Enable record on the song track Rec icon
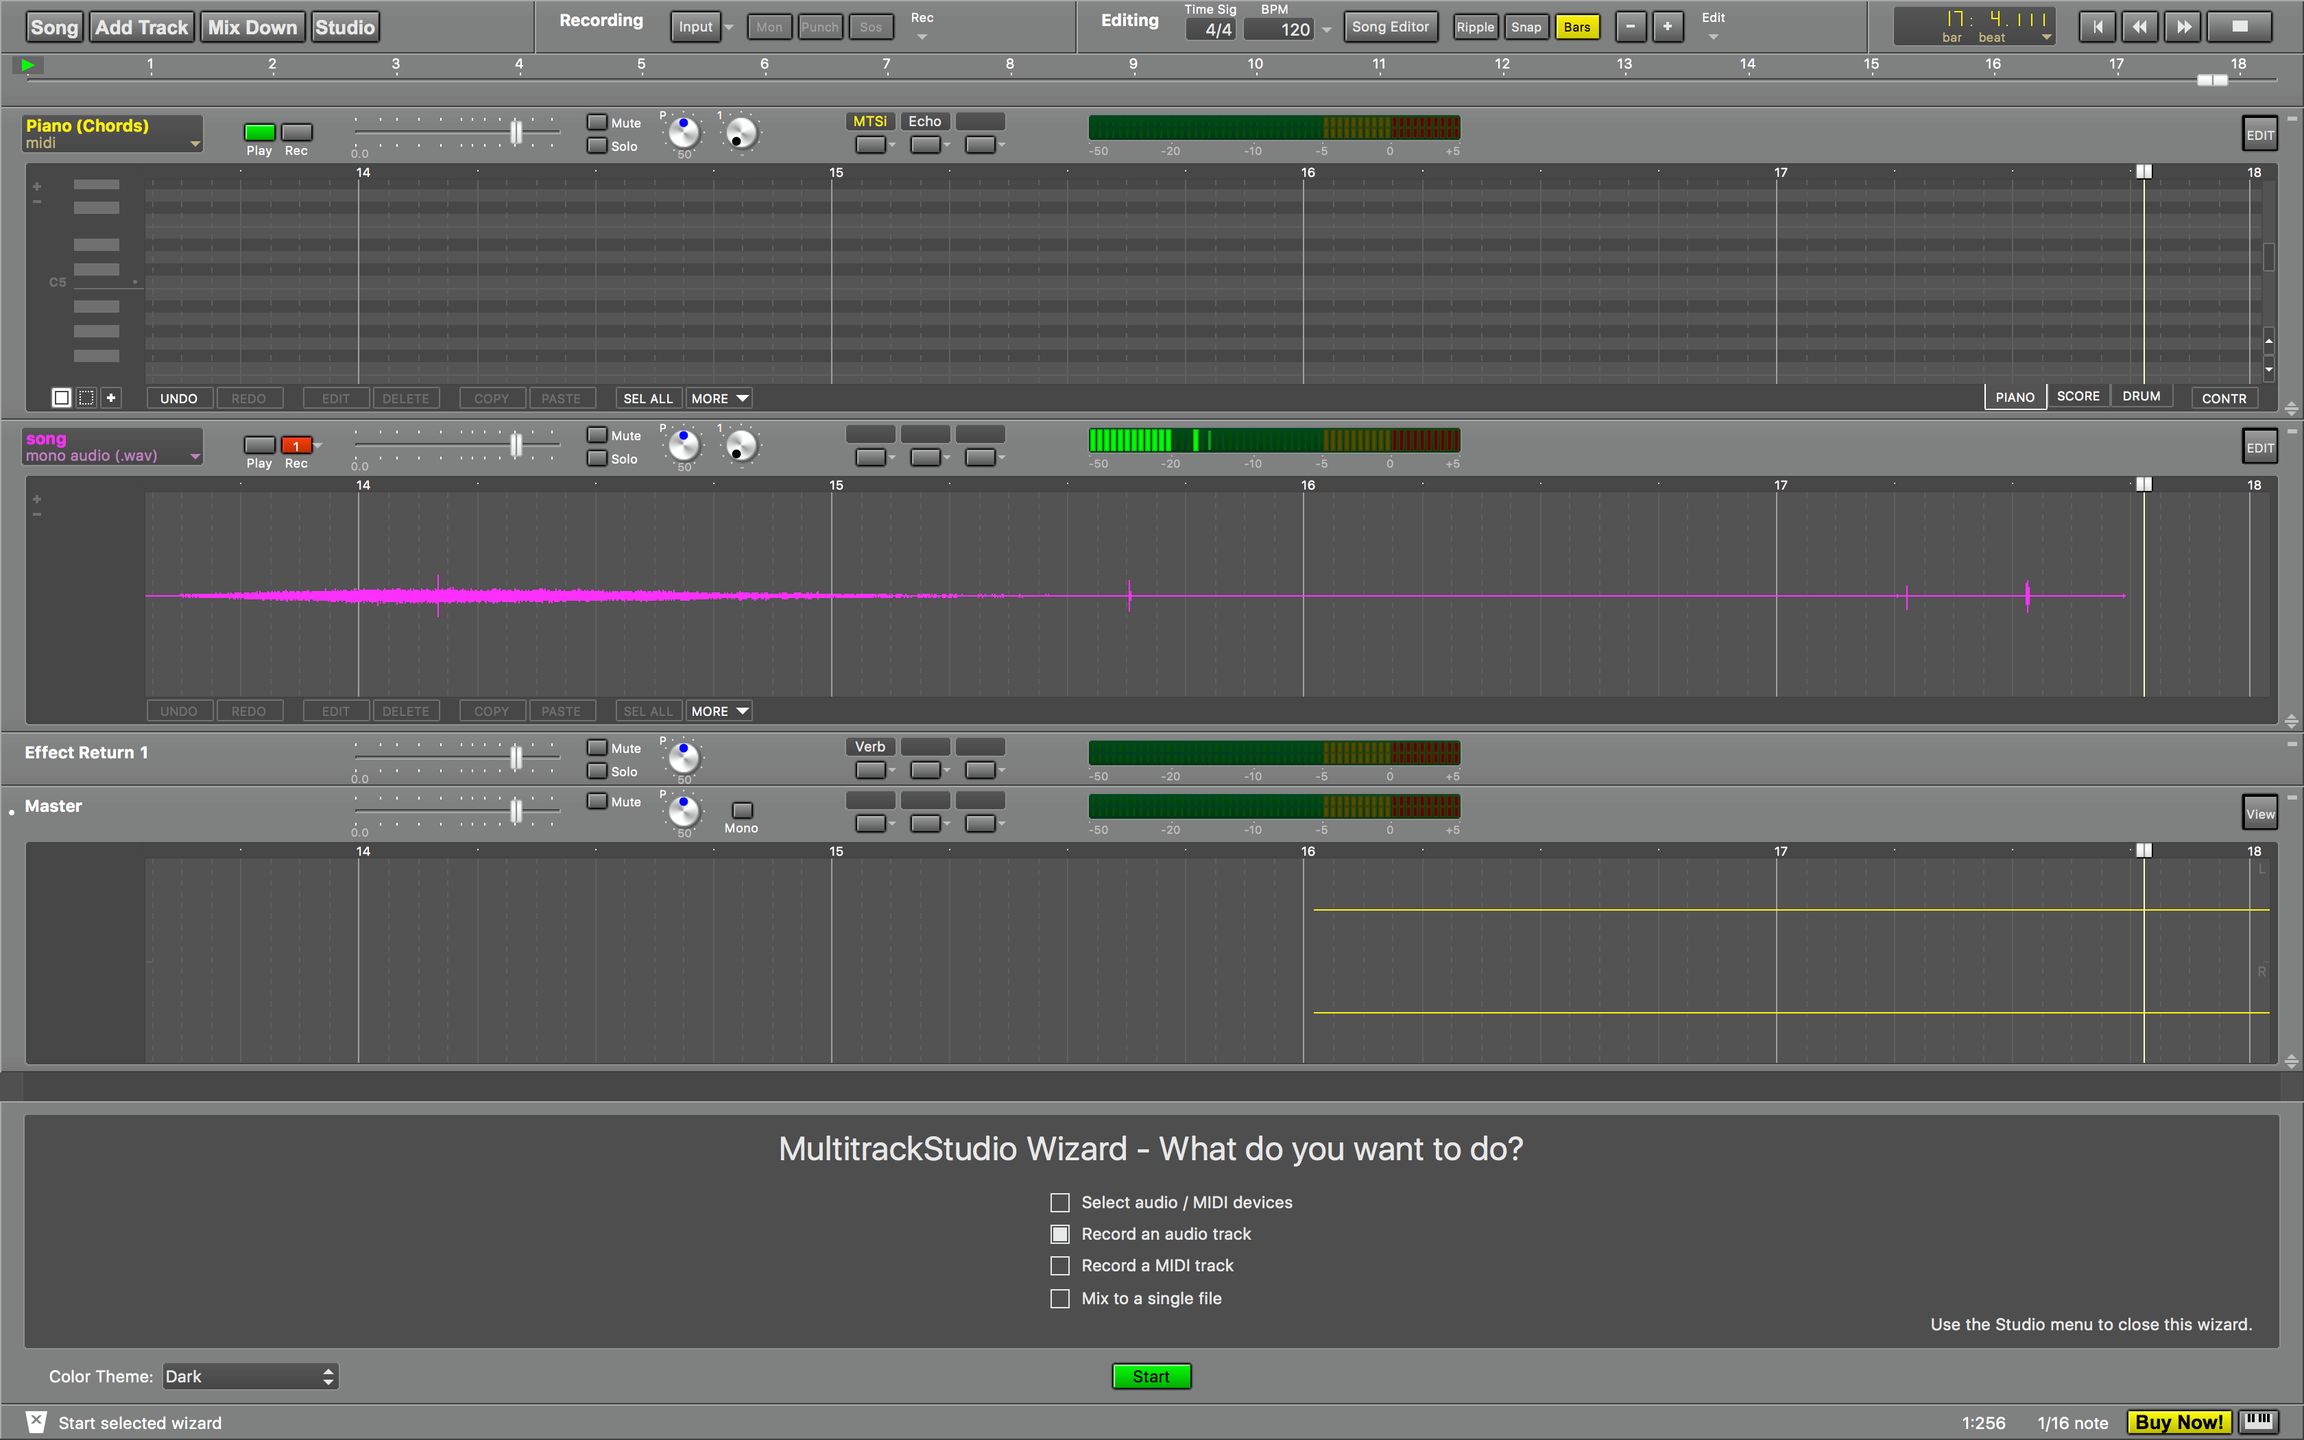The height and width of the screenshot is (1440, 2304). (296, 444)
